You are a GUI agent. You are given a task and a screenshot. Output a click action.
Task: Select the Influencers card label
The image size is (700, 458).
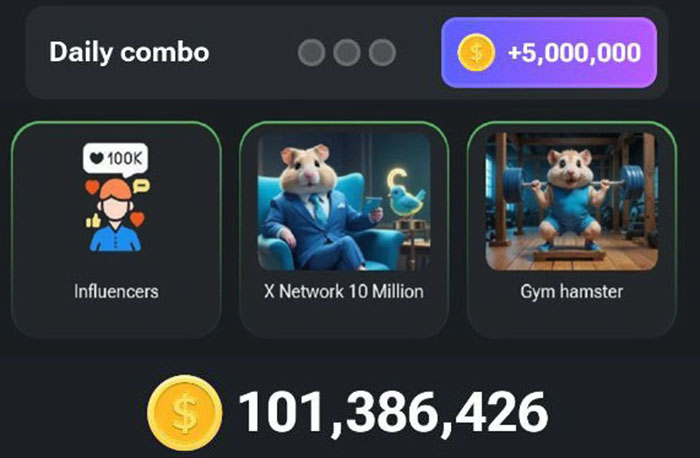point(116,291)
